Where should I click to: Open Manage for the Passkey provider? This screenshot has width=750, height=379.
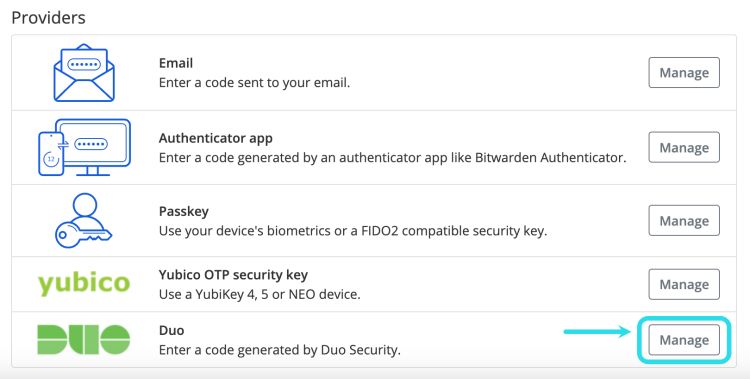click(x=684, y=221)
